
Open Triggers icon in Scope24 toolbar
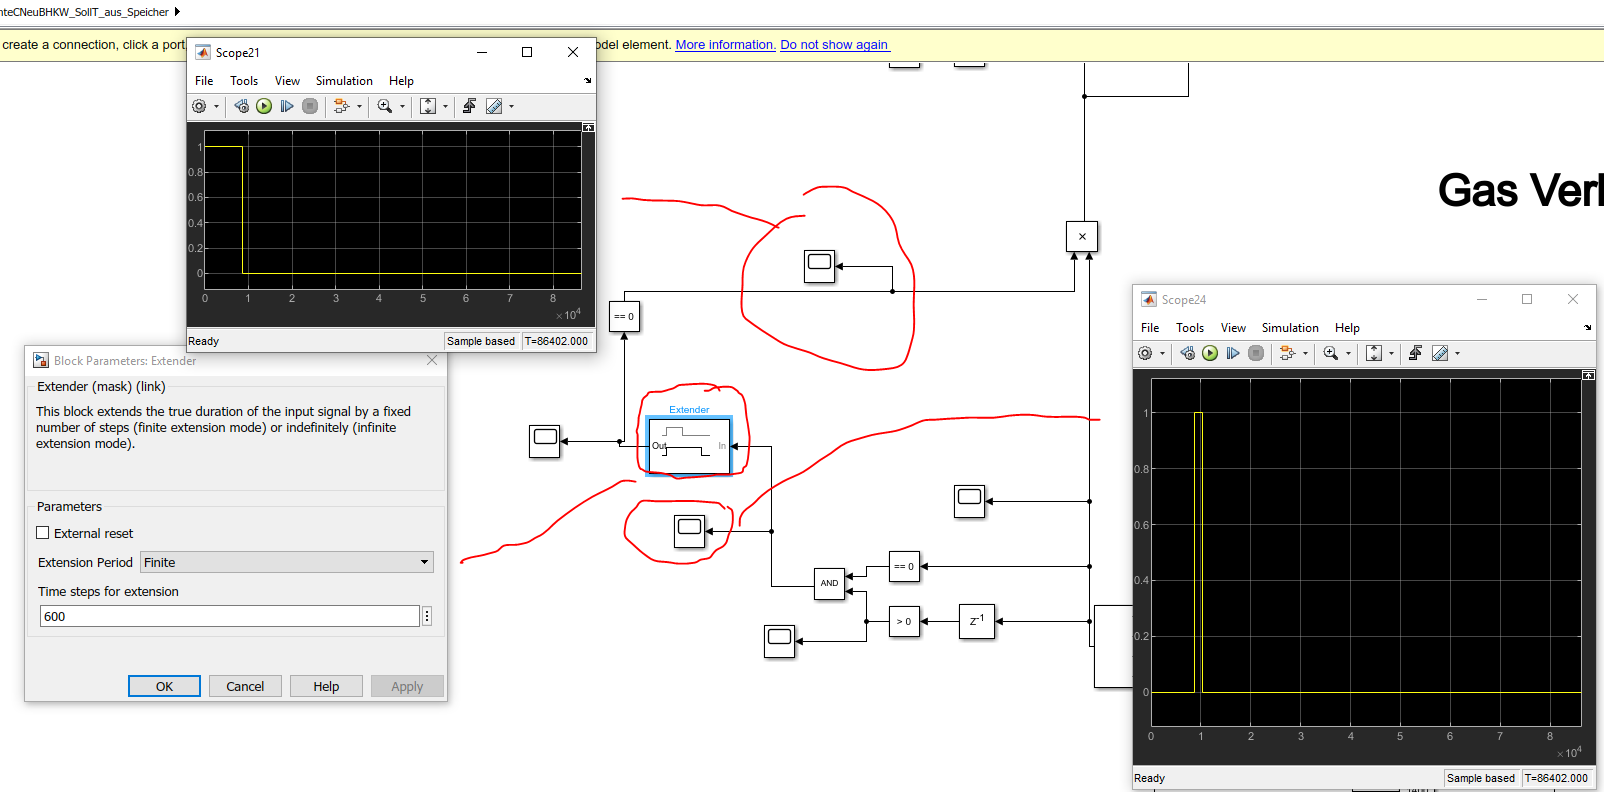point(1415,353)
